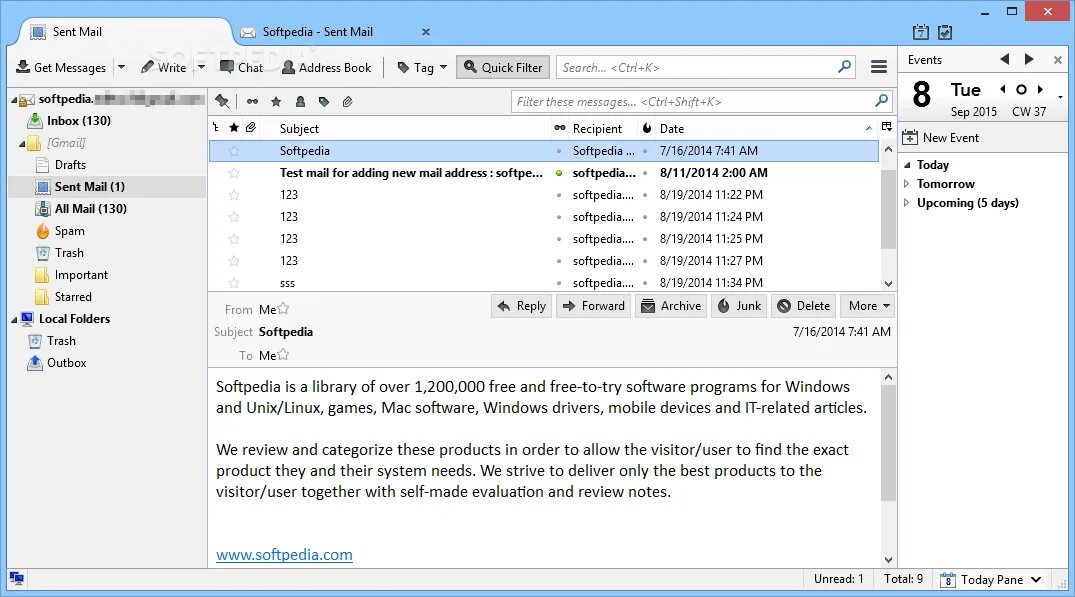Toggle pin to keep filters applied
Screen dimensions: 1075x597
point(221,101)
